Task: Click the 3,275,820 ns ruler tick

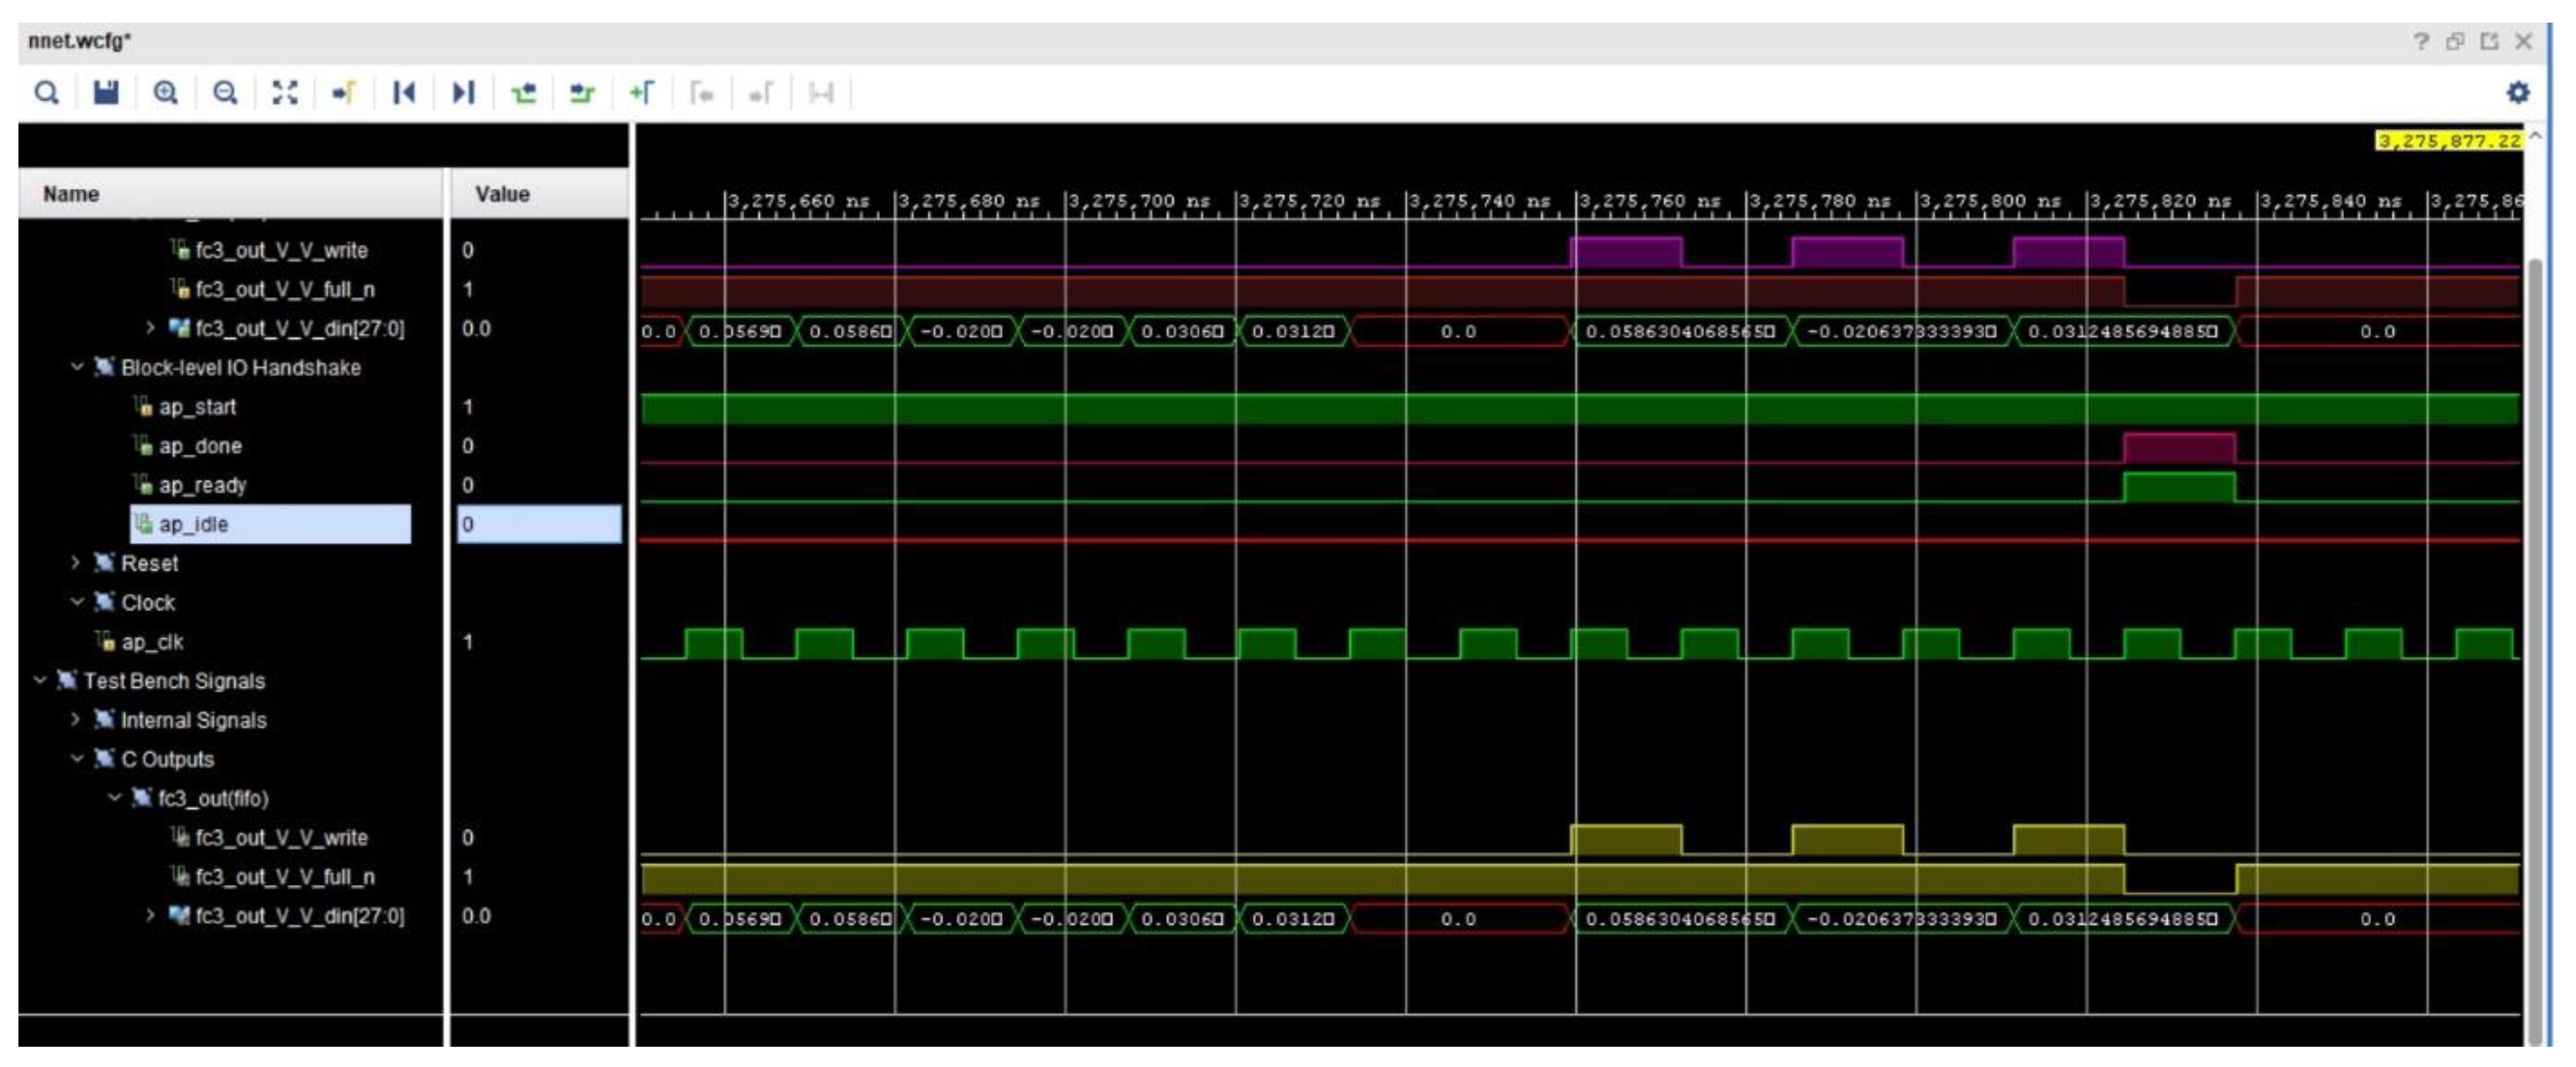Action: coord(2160,201)
